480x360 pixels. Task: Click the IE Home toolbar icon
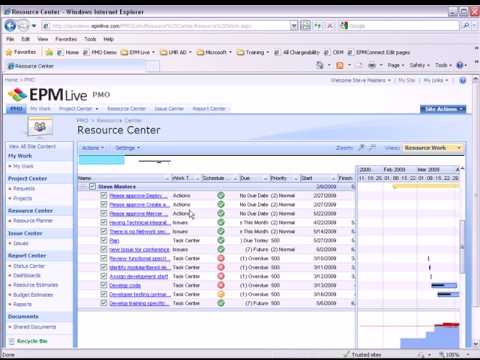[320, 65]
